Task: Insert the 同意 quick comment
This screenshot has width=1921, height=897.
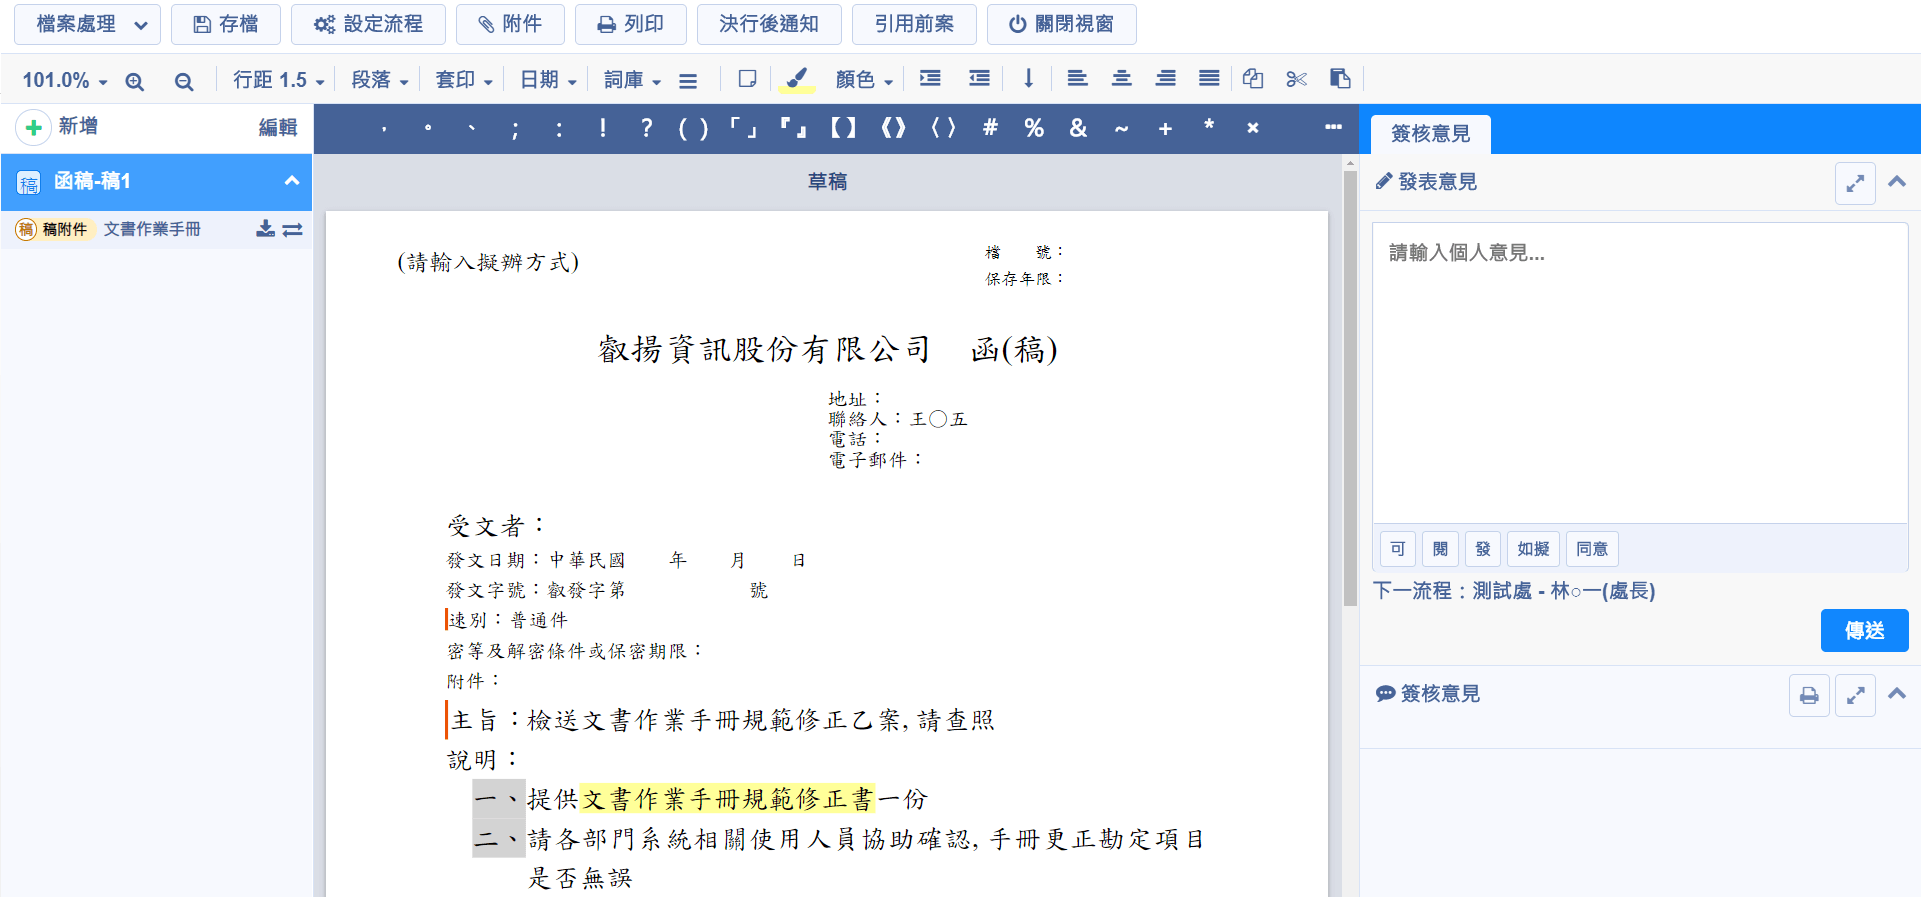Action: coord(1591,549)
